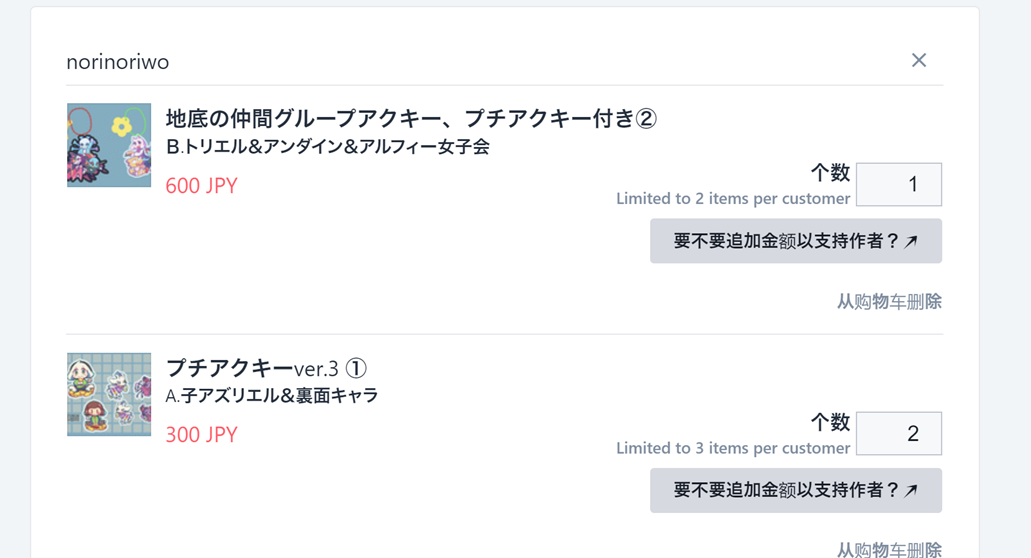Click the "Limited to 3 items per customer" note
1031x558 pixels.
click(732, 448)
